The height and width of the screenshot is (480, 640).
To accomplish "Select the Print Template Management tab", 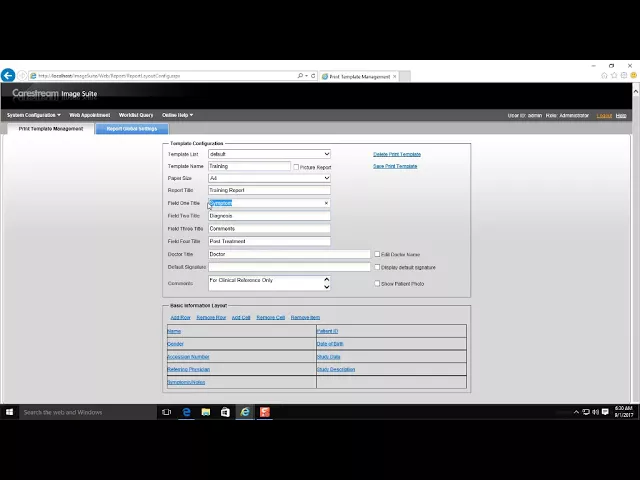I will click(x=51, y=129).
